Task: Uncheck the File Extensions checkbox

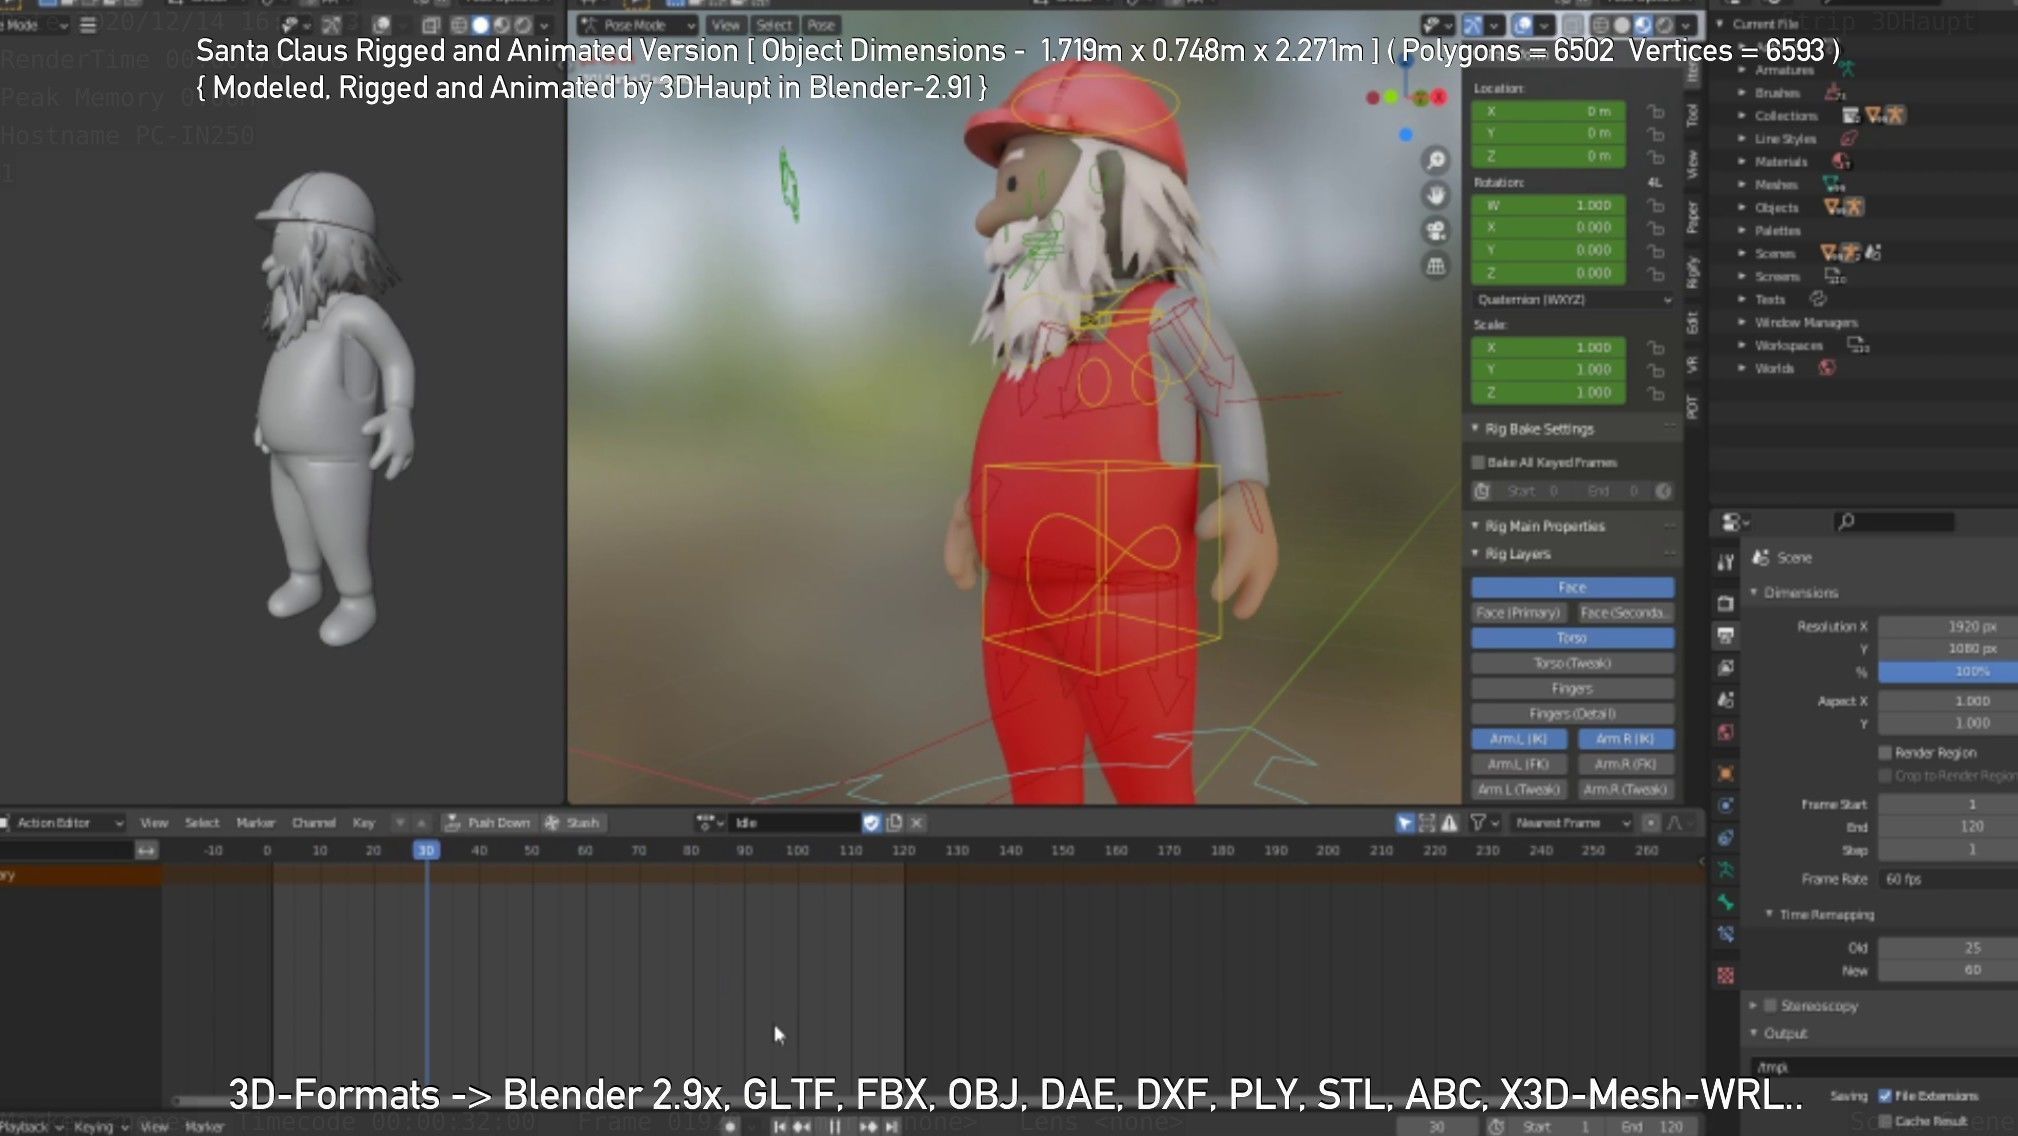Action: point(1885,1095)
